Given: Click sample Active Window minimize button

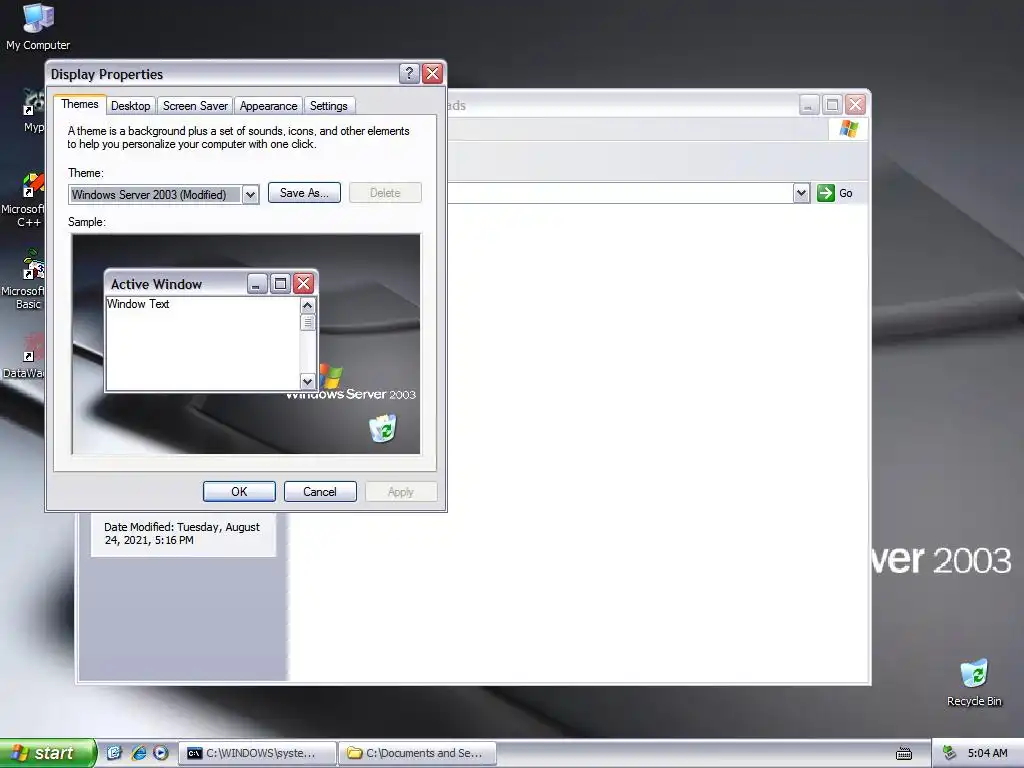Looking at the screenshot, I should coord(257,283).
